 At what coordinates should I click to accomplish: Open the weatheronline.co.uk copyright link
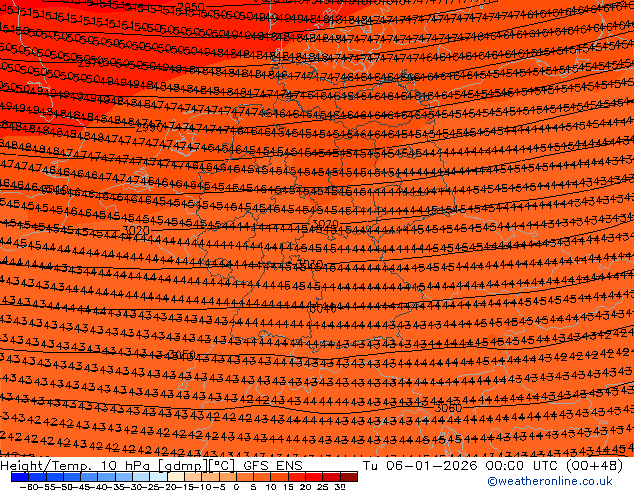click(x=549, y=481)
